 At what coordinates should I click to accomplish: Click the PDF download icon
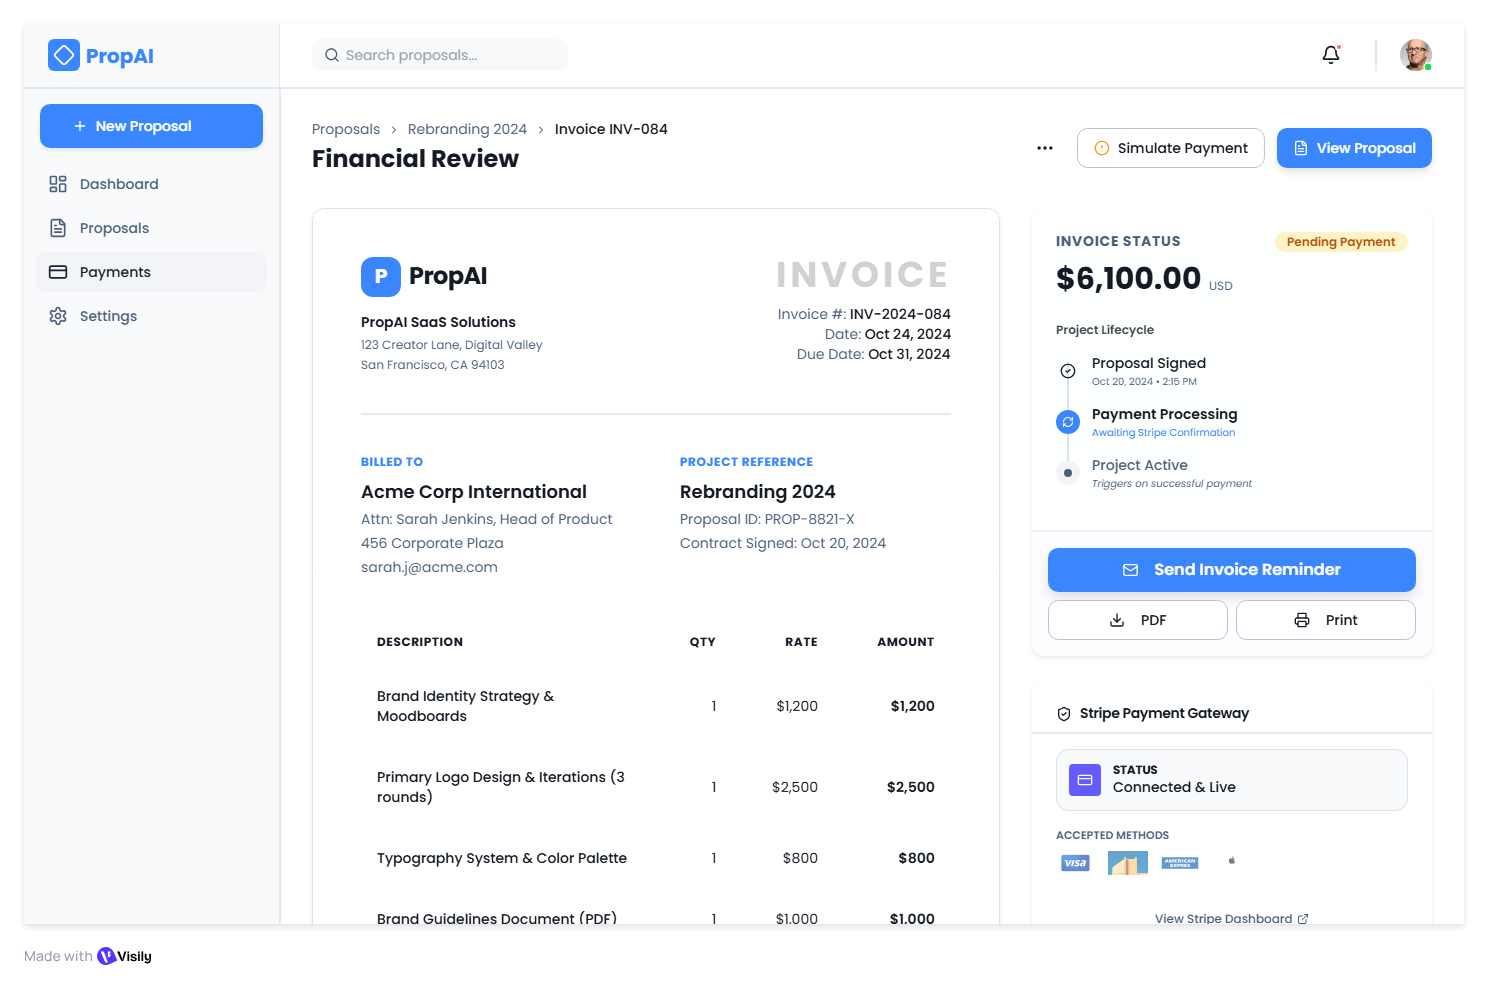[1116, 620]
